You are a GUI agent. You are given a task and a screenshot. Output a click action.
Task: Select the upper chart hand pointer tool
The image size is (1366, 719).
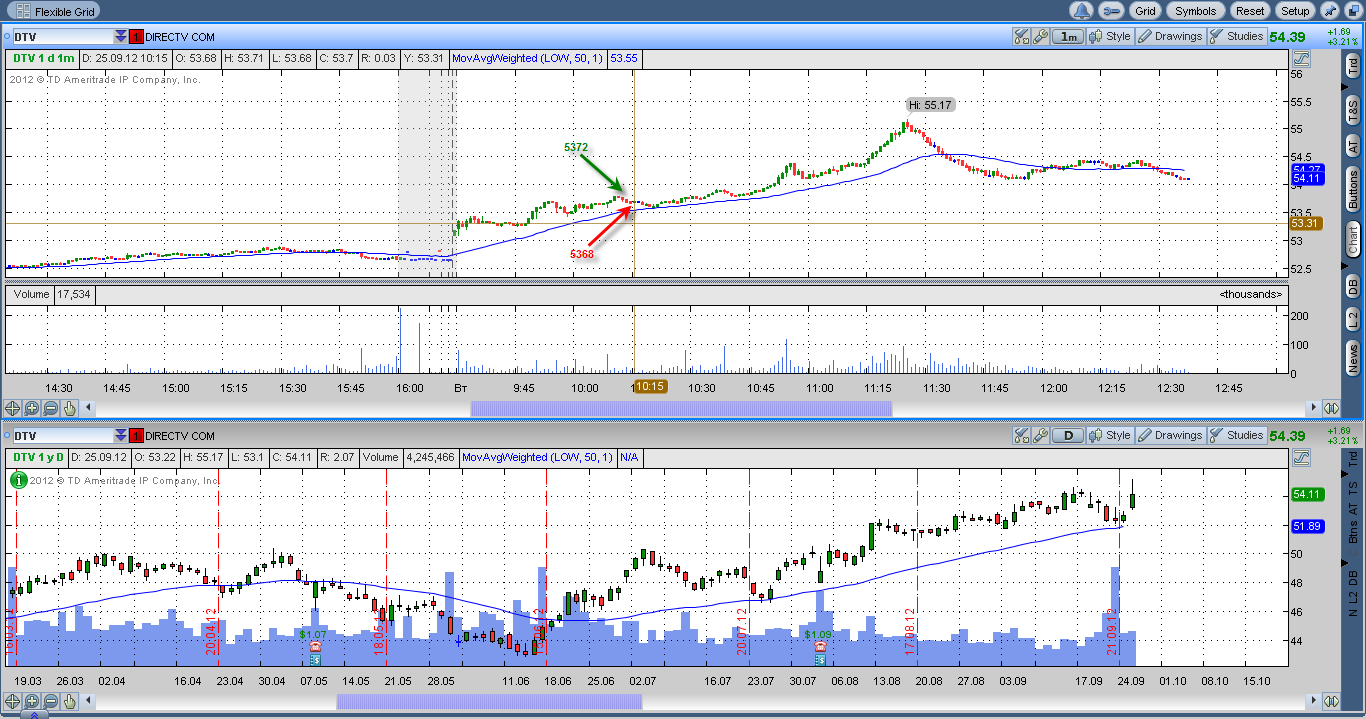pyautogui.click(x=69, y=408)
